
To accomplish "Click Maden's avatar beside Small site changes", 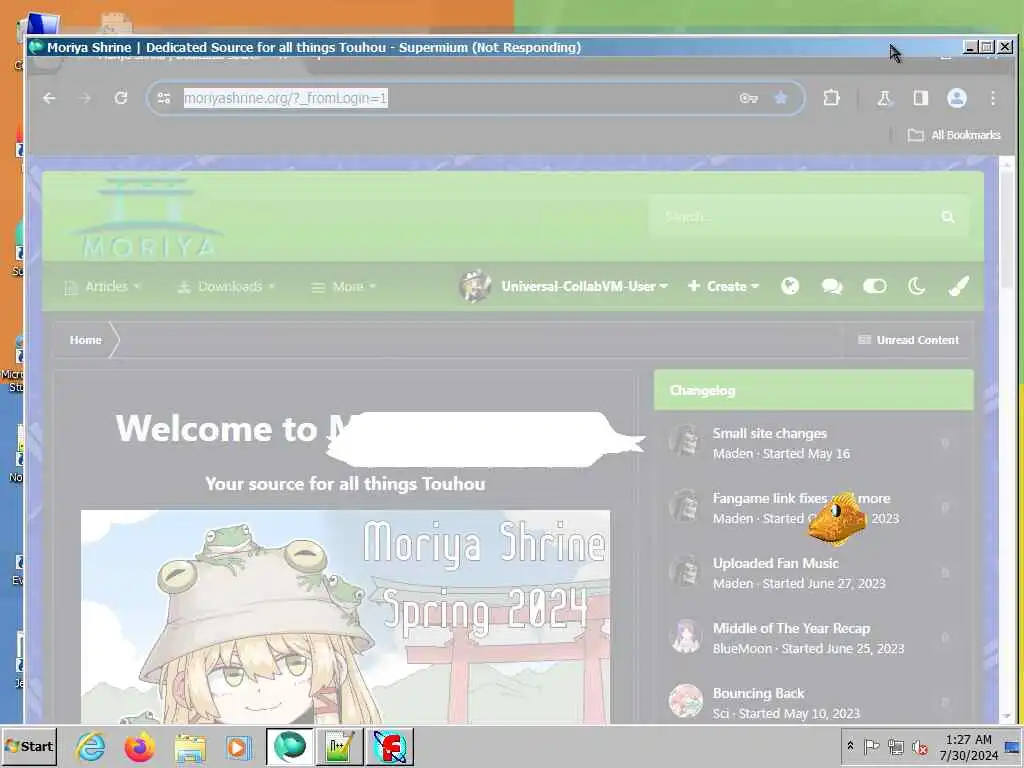I will [x=685, y=441].
